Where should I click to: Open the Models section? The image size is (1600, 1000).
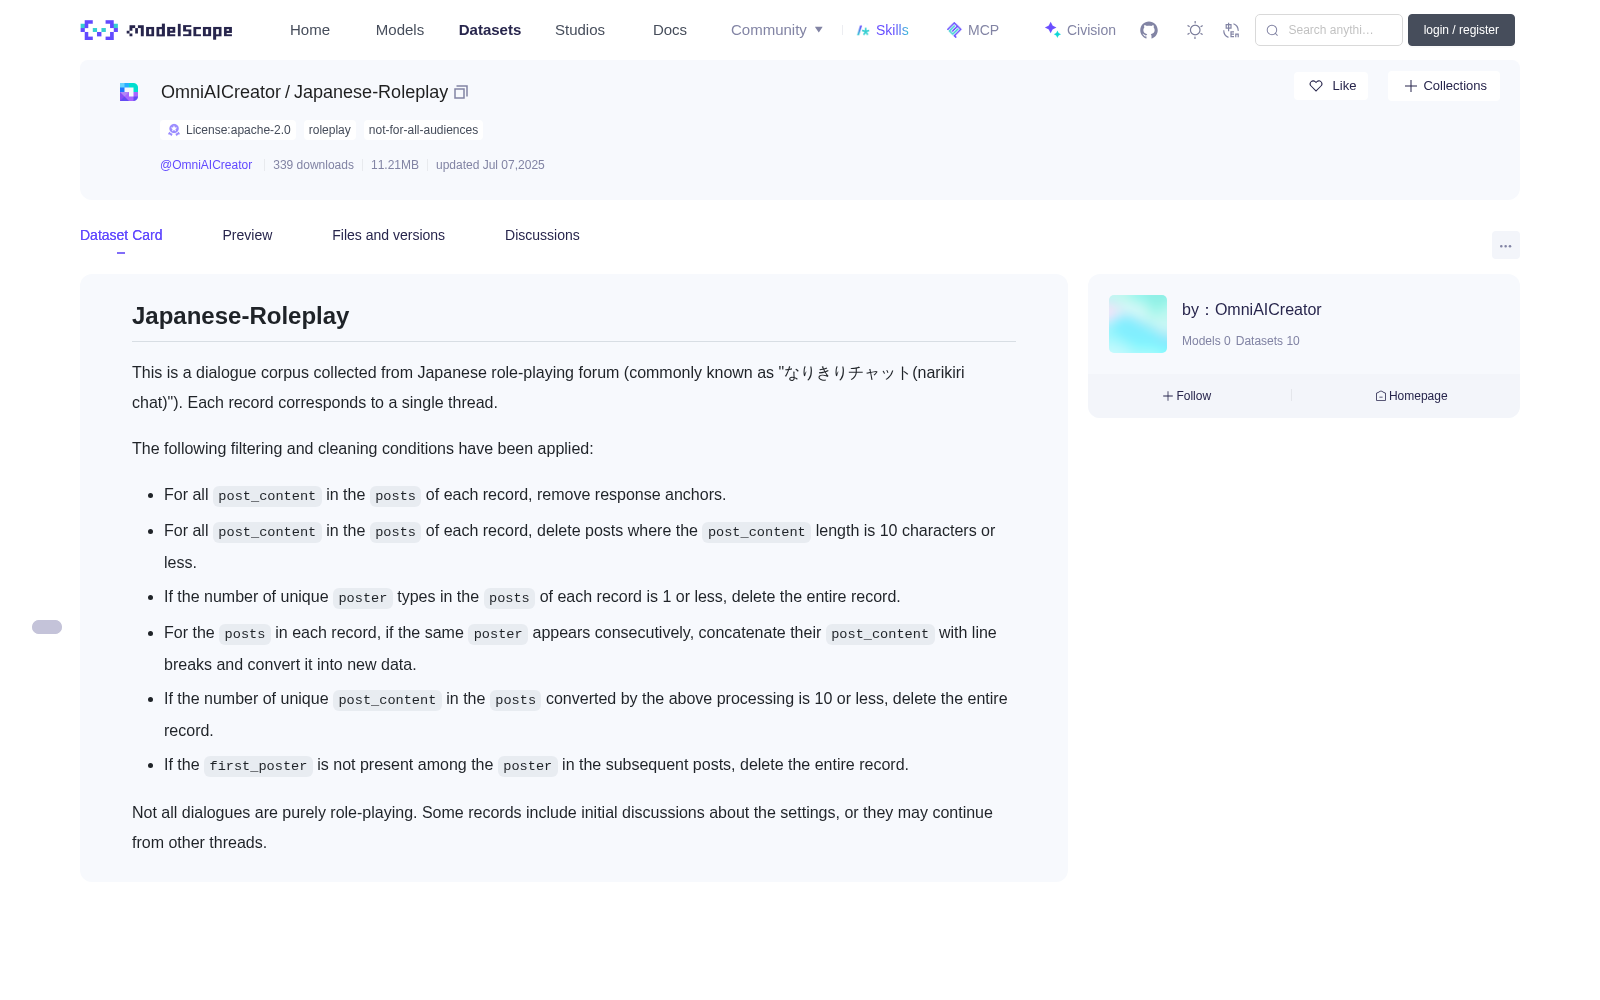(x=400, y=30)
